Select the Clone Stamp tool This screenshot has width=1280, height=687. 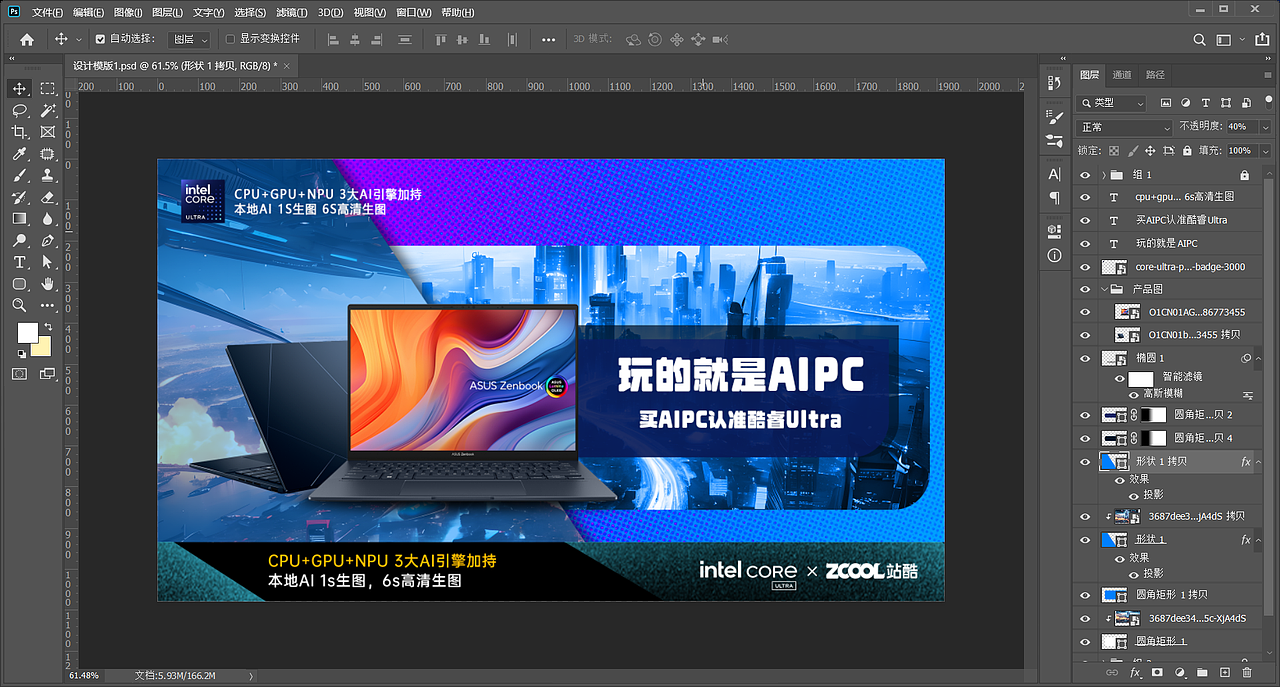pos(47,175)
